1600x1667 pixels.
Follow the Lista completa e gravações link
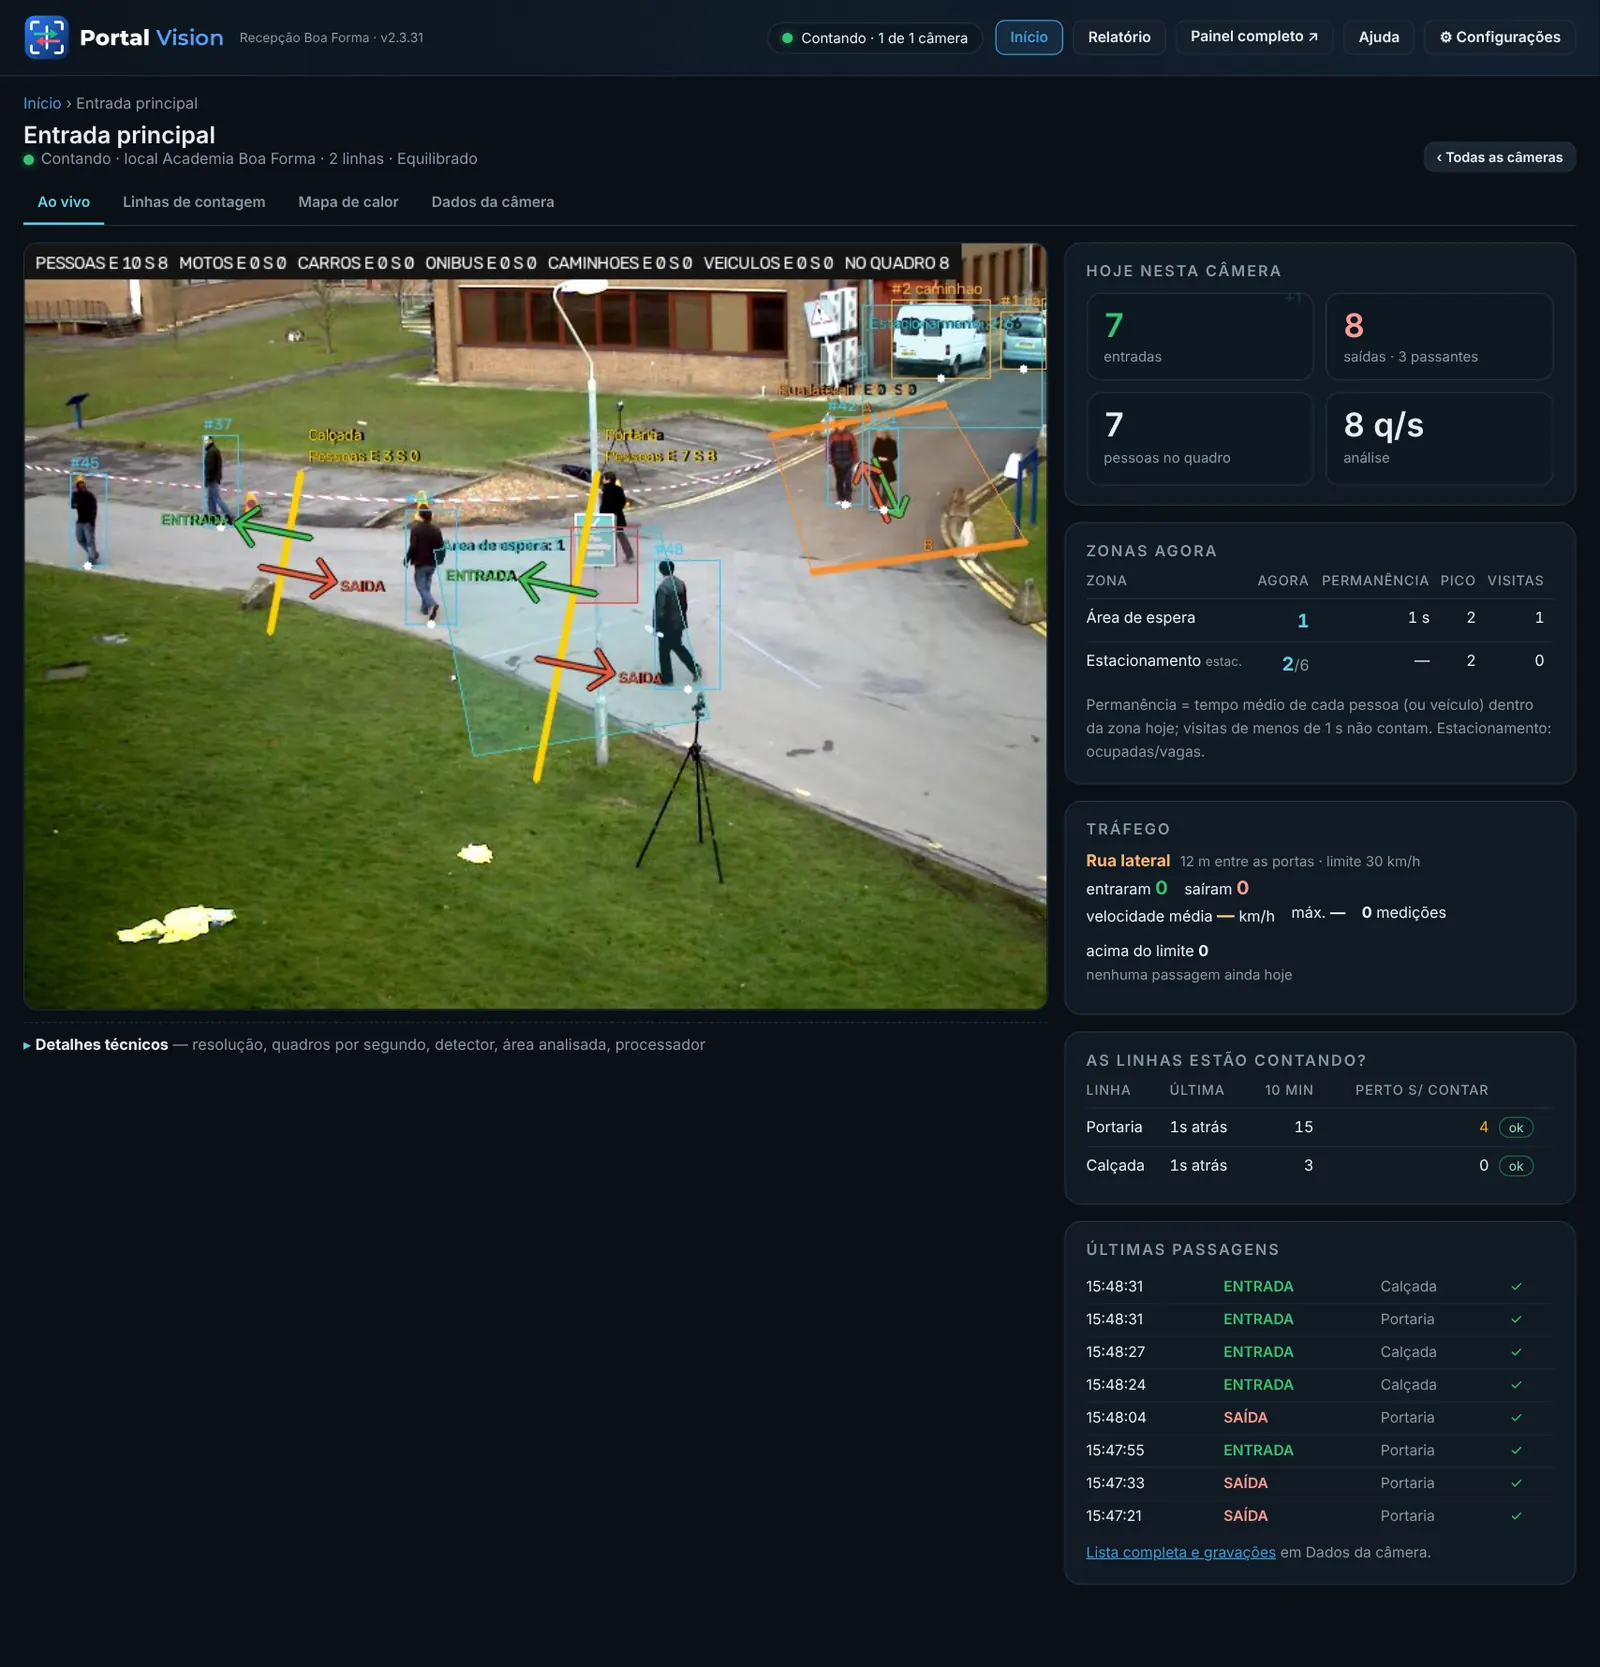click(x=1180, y=1552)
